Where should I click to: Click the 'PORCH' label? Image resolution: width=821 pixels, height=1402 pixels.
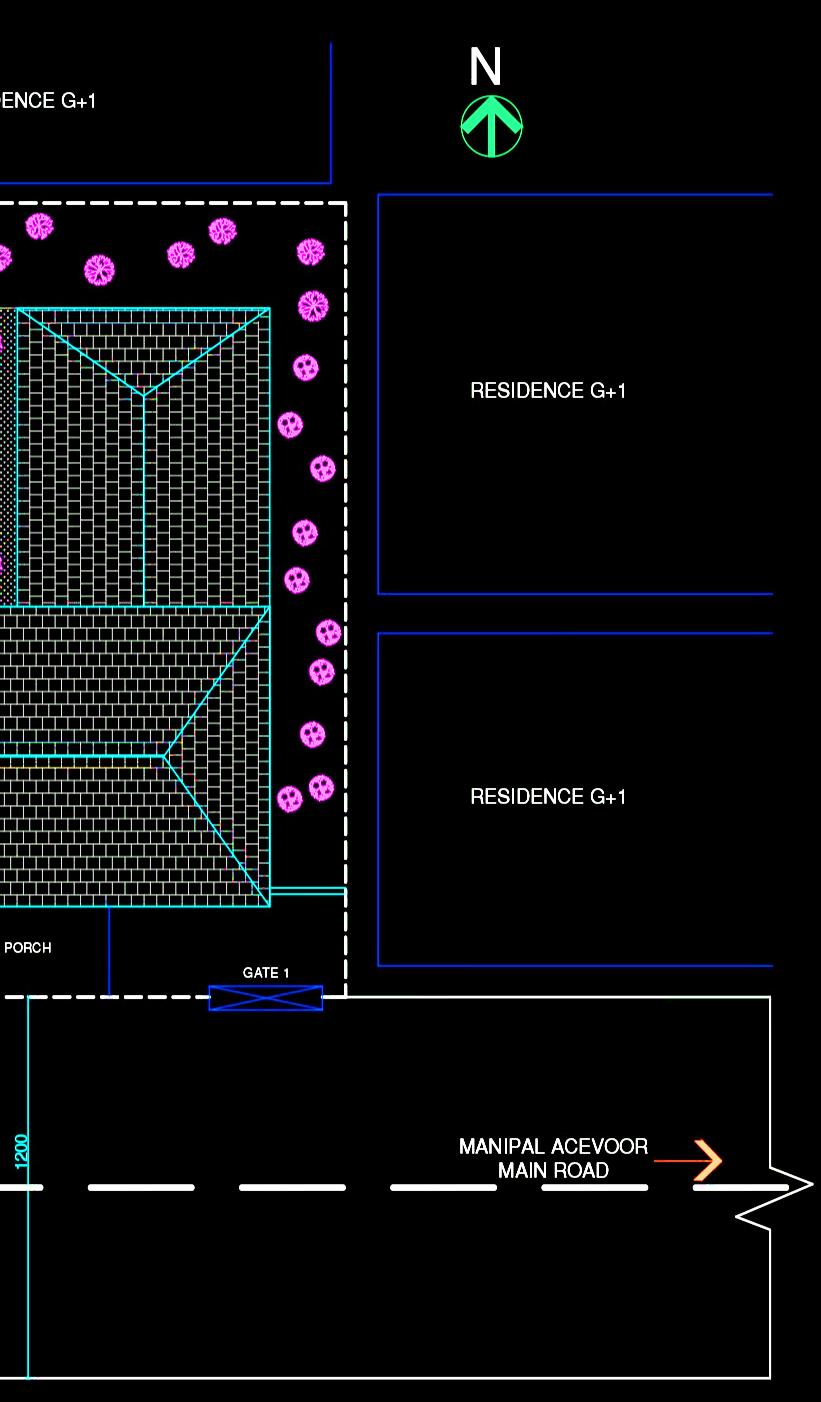point(28,948)
